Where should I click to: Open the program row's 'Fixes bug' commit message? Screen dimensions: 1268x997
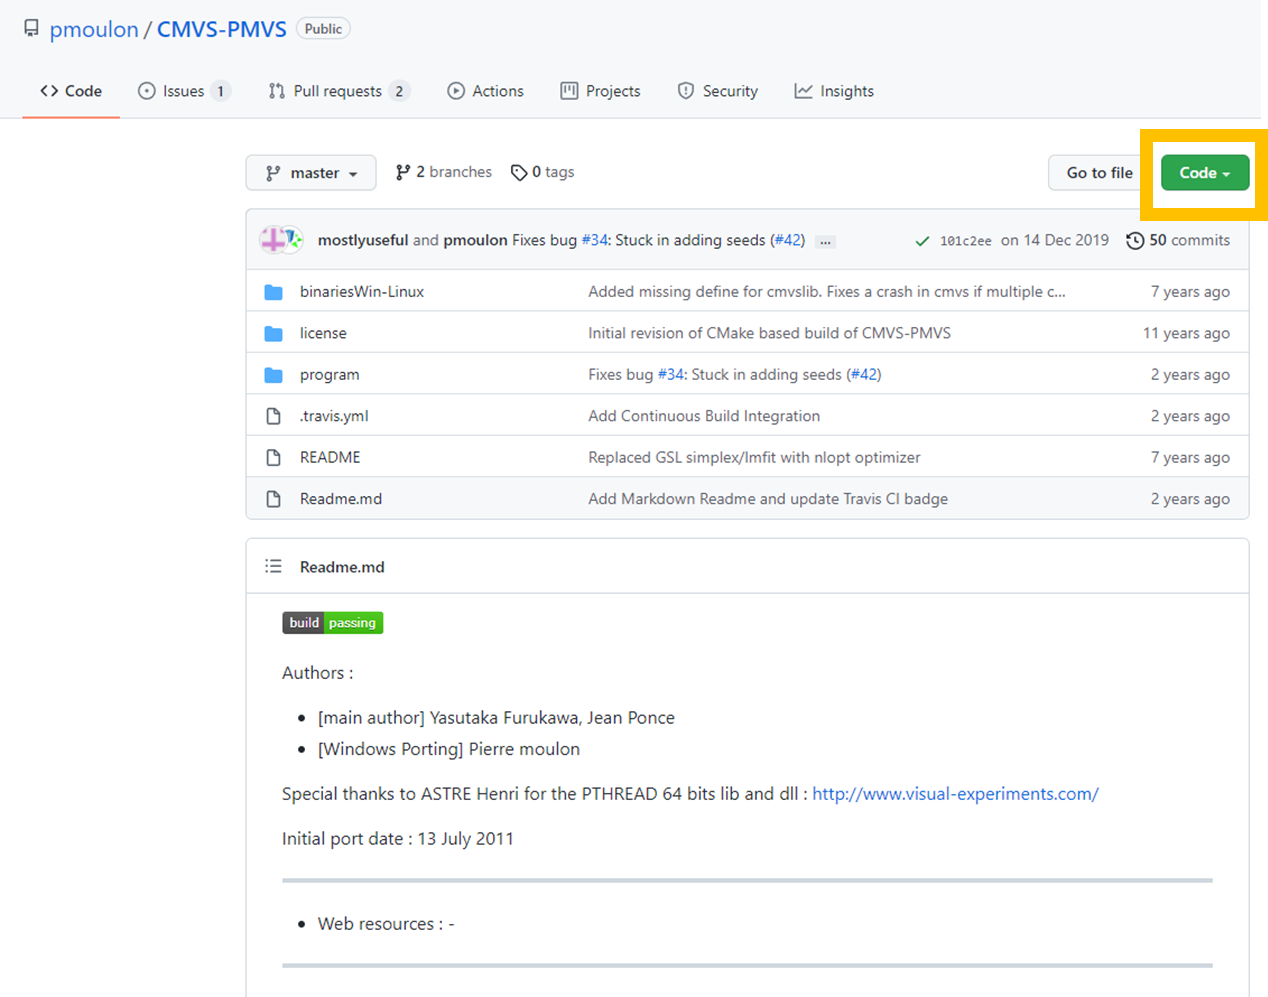620,375
